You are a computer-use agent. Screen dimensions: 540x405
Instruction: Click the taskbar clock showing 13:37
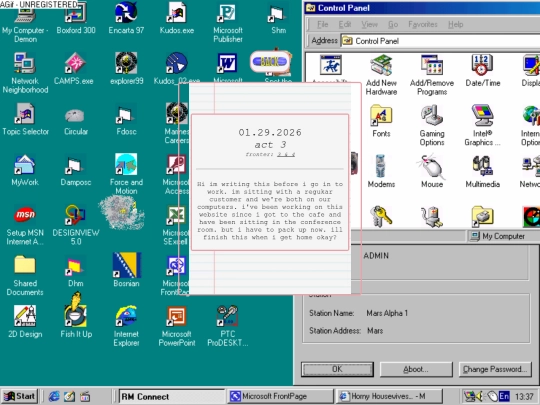tap(525, 397)
